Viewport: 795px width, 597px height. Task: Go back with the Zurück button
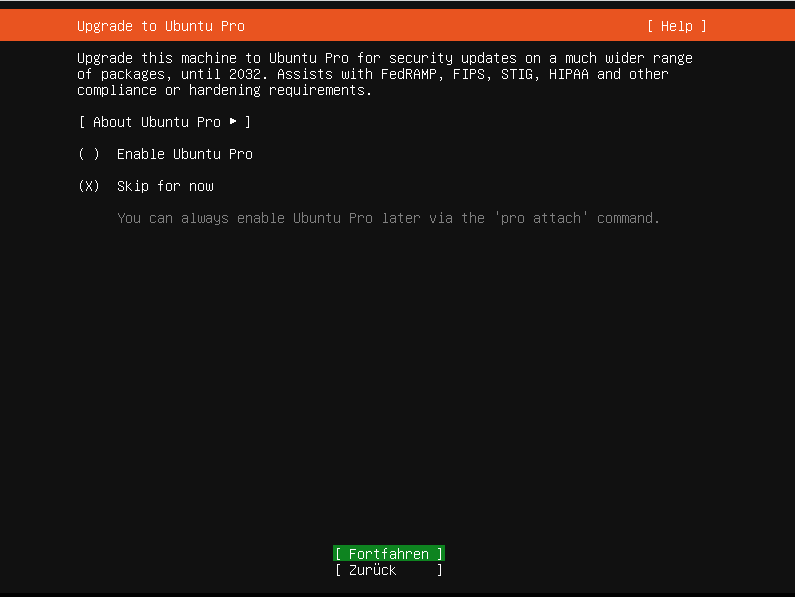click(x=389, y=570)
